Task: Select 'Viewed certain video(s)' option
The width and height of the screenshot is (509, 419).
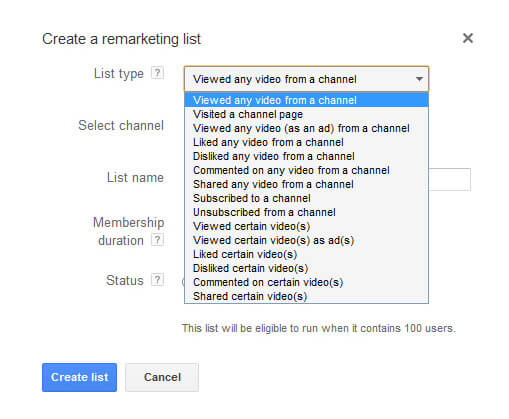Action: coord(306,226)
